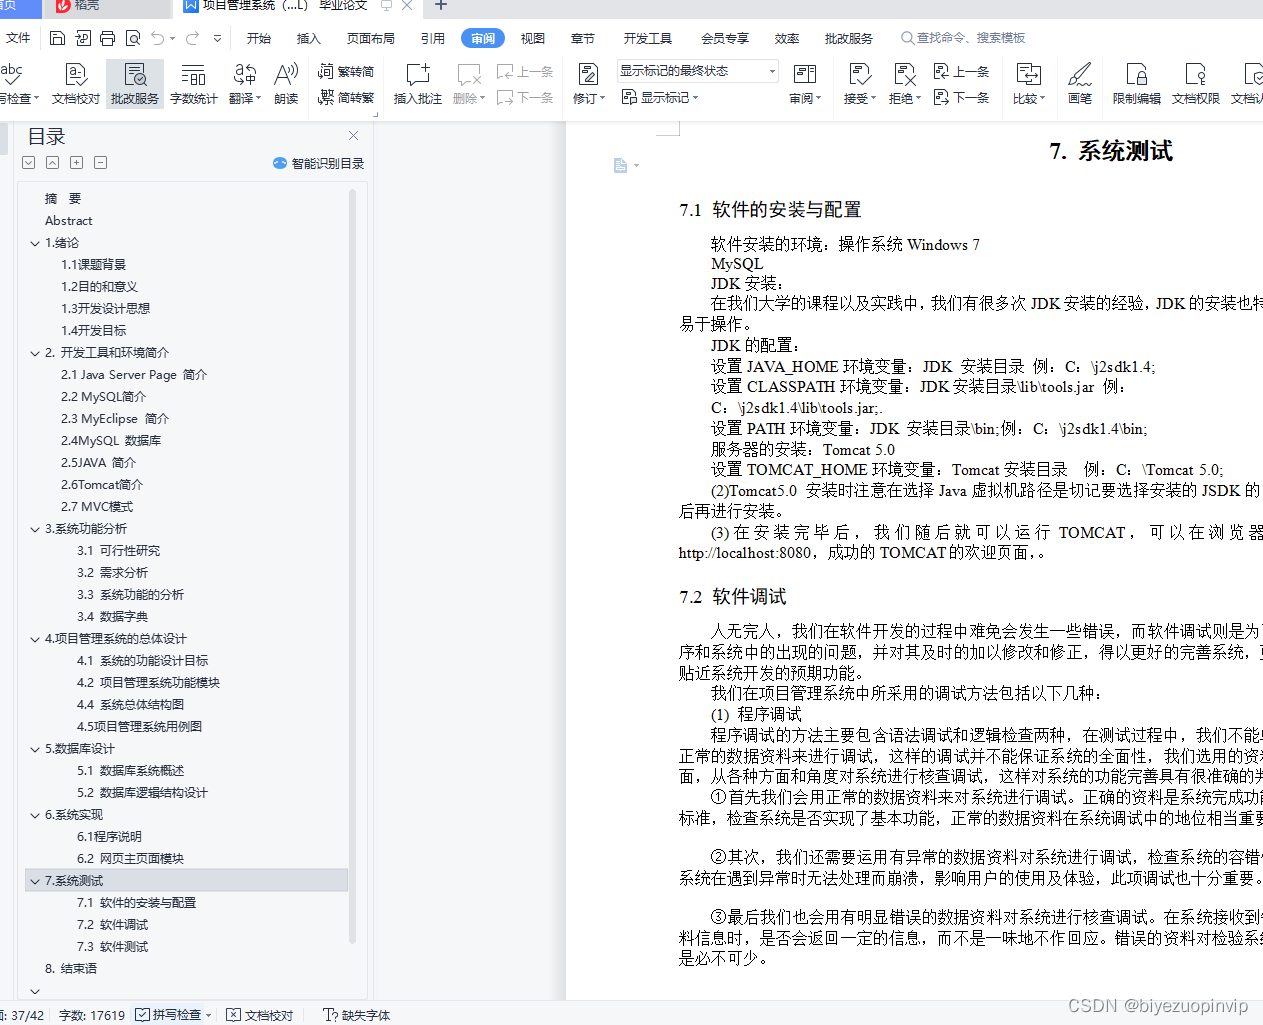Run 文档校对 document proofing

[x=75, y=83]
